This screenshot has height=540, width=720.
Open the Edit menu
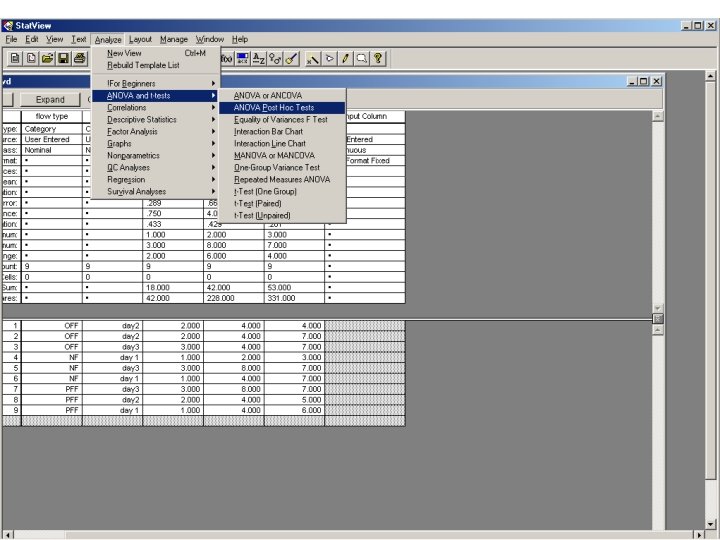tap(31, 39)
